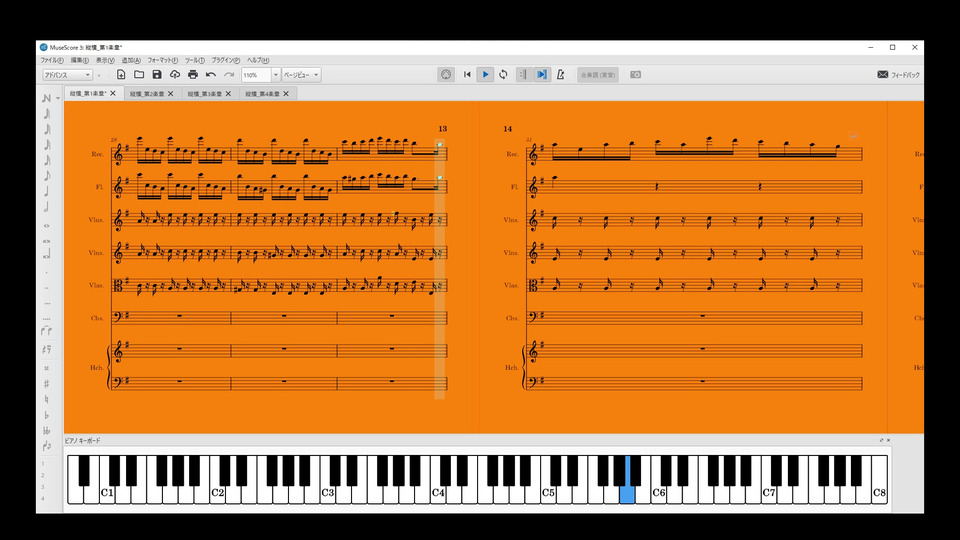This screenshot has width=960, height=540.
Task: Open 編集 menu
Action: [80, 61]
